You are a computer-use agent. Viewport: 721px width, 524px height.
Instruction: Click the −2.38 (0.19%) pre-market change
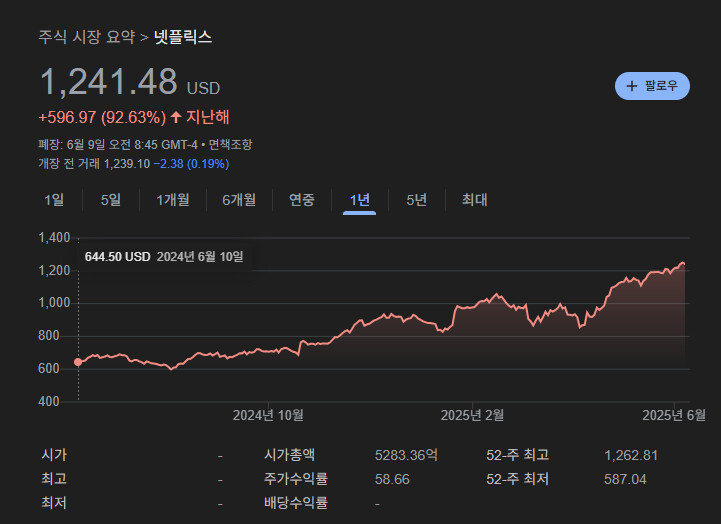coord(191,164)
